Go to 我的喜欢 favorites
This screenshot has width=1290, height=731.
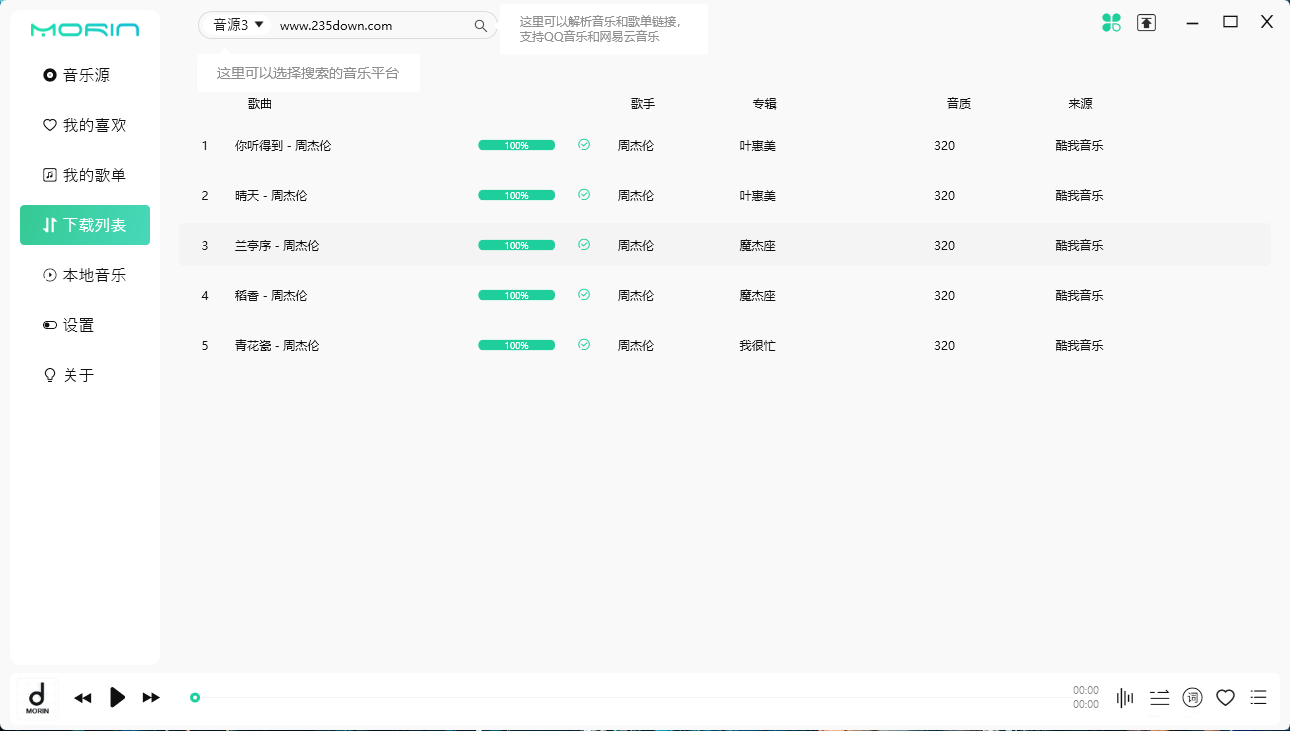click(x=85, y=125)
